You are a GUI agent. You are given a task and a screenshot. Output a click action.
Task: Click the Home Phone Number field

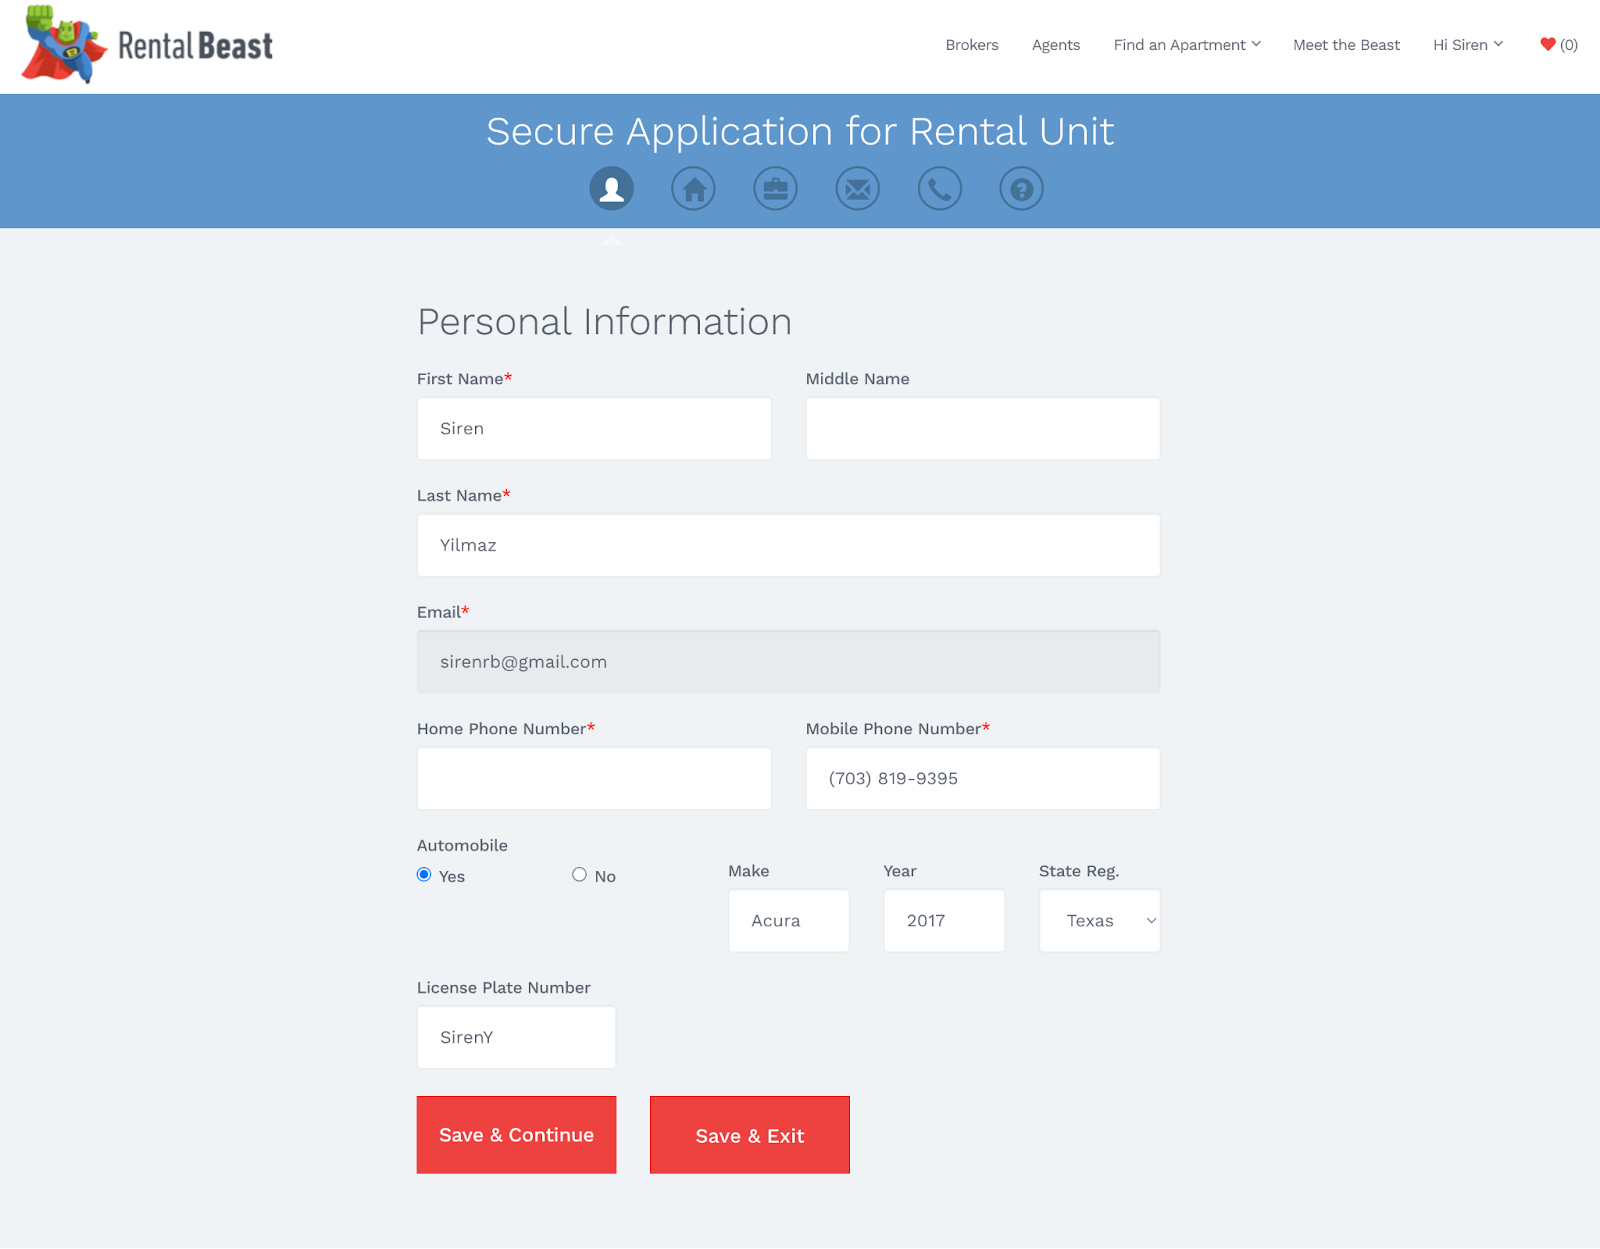point(594,779)
